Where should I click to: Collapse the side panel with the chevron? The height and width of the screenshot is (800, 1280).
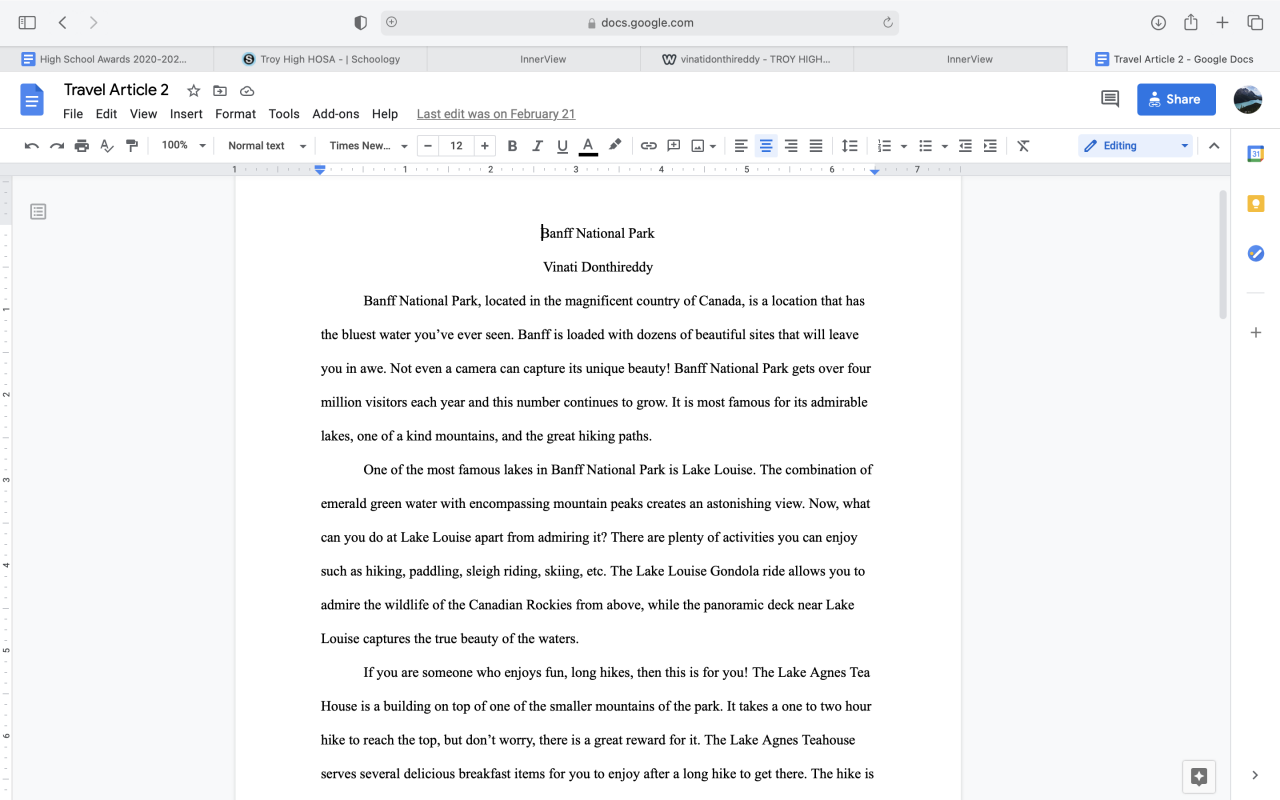(1256, 775)
